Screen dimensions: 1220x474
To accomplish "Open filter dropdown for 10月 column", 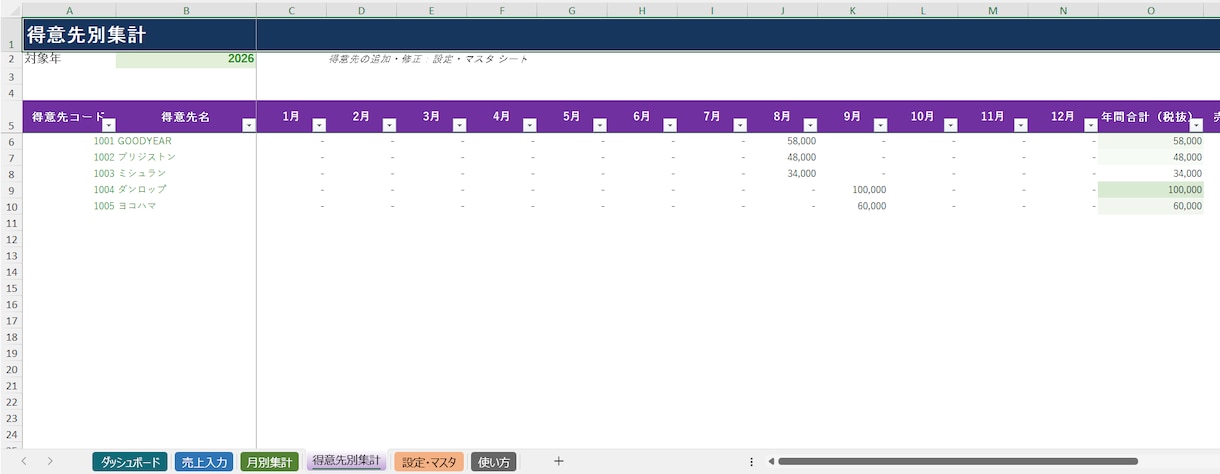I will coord(950,125).
